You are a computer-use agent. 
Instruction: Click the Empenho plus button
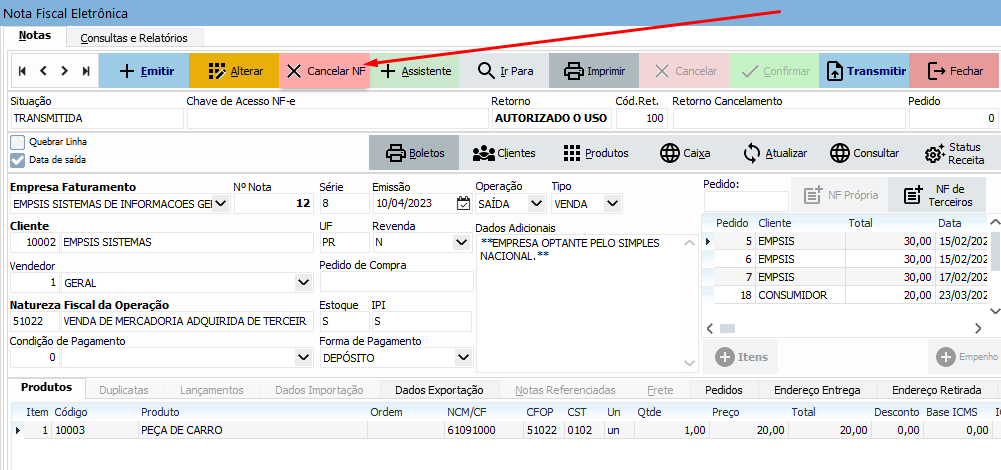pos(966,357)
